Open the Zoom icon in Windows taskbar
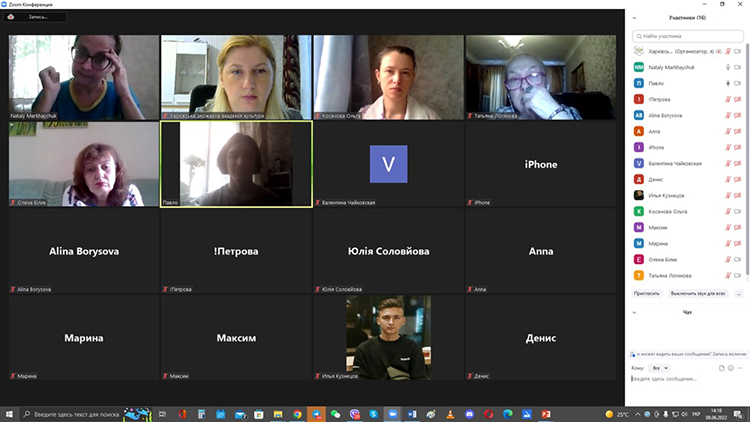 (393, 414)
